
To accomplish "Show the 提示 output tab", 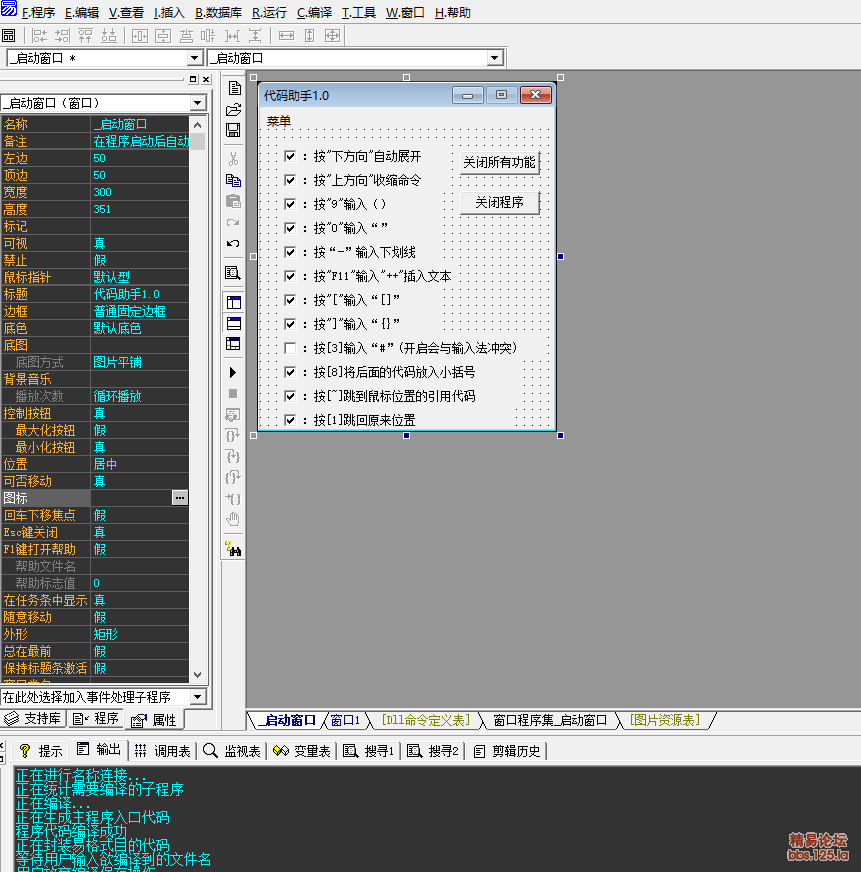I will 41,751.
